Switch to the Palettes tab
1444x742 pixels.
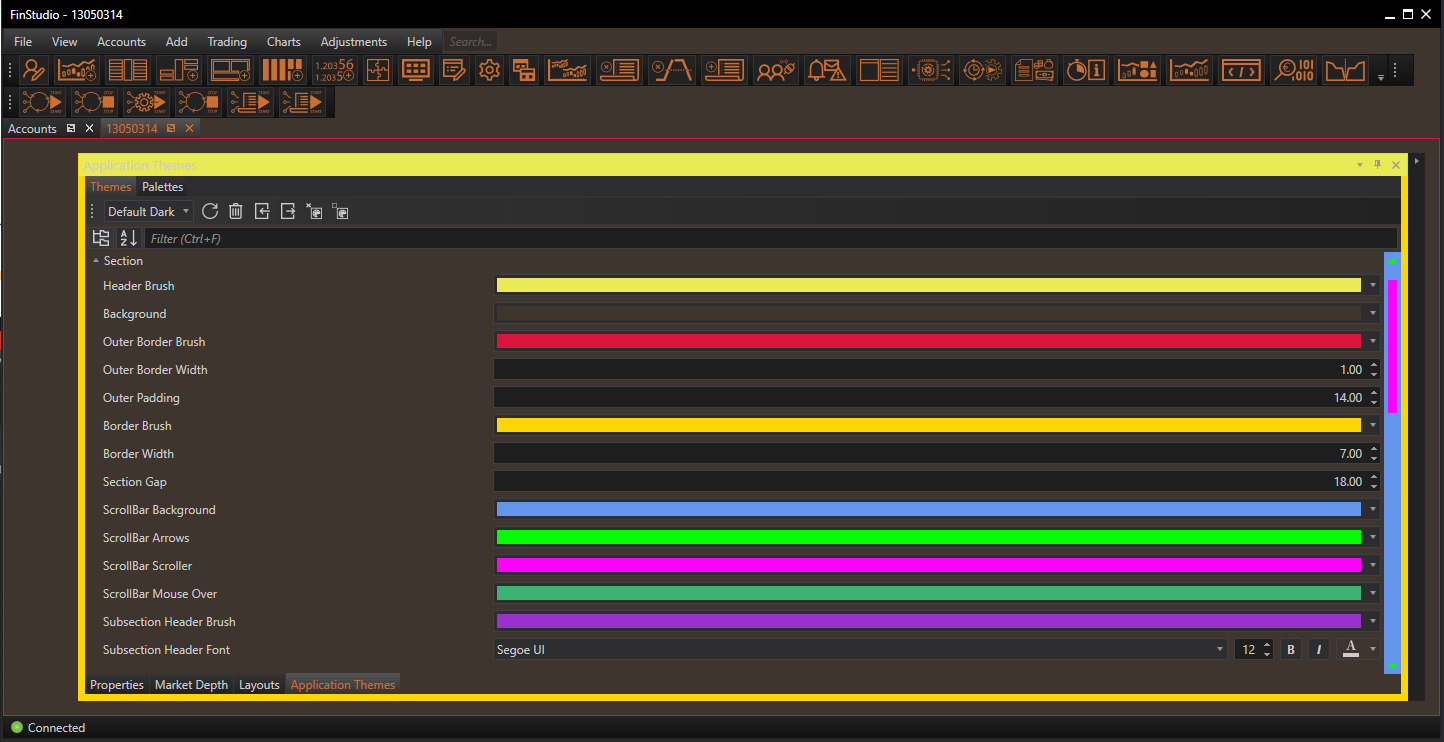click(x=162, y=187)
